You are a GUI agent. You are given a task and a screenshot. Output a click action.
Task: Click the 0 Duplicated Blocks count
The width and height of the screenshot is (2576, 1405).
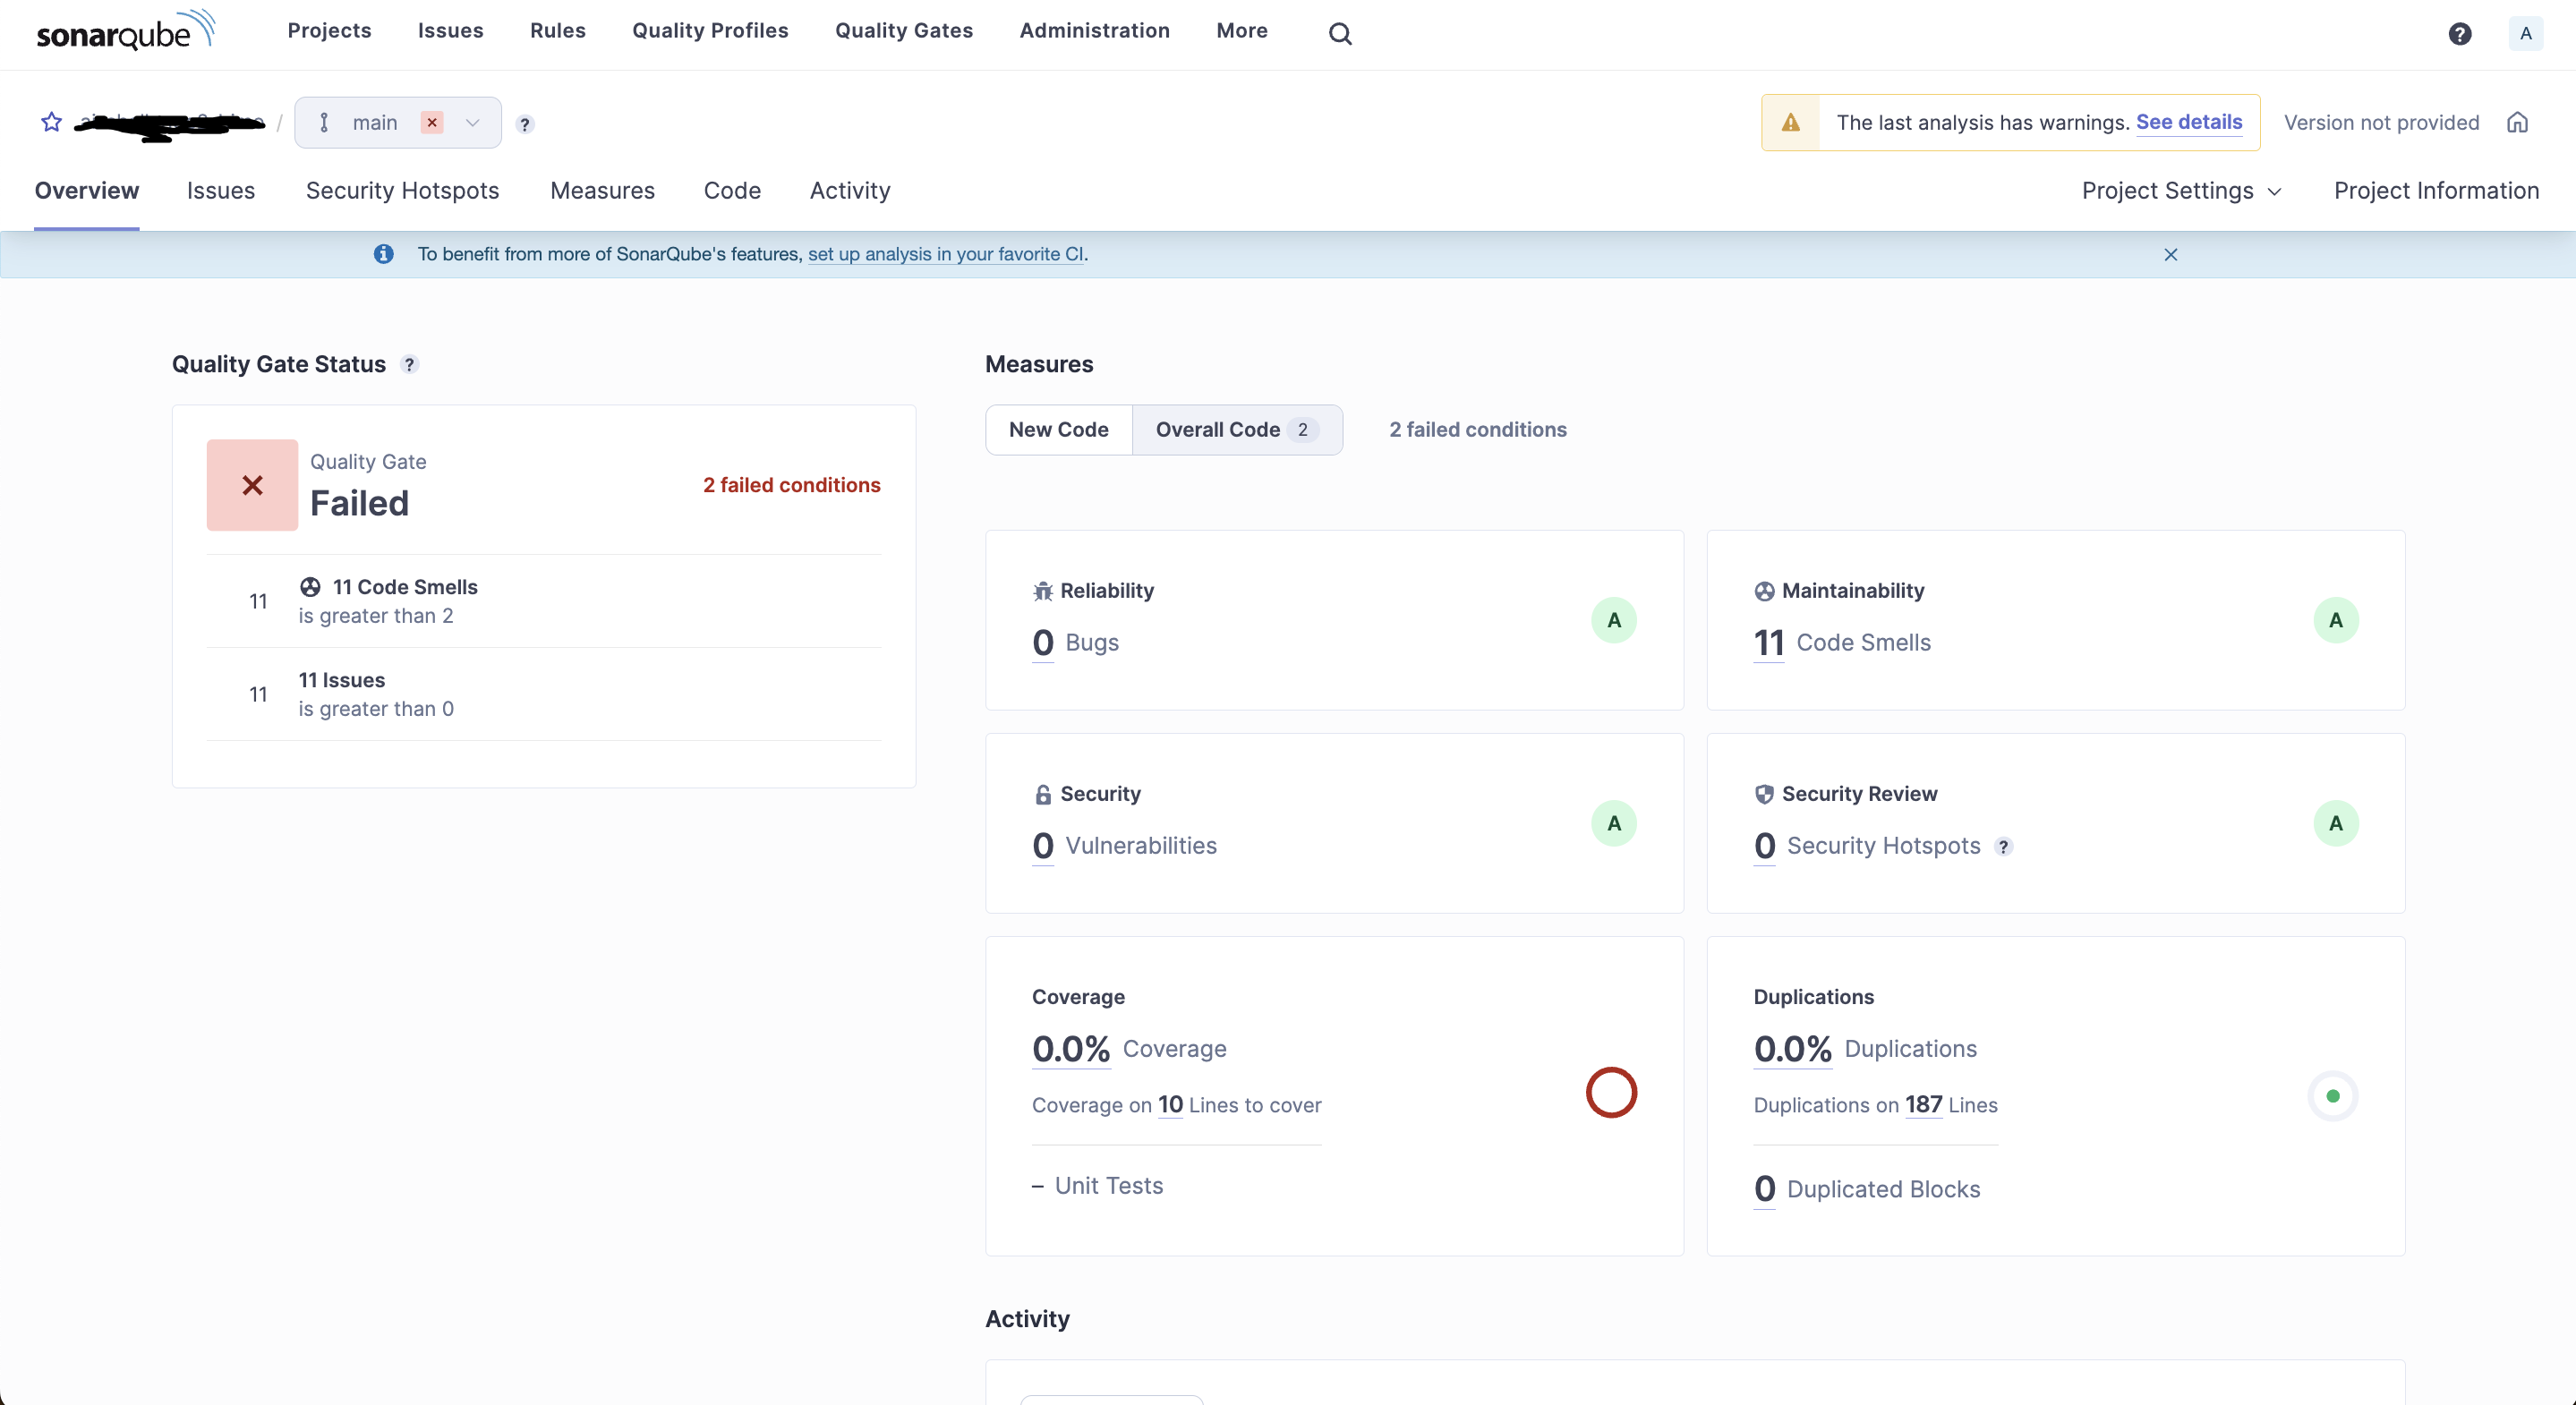click(x=1764, y=1189)
